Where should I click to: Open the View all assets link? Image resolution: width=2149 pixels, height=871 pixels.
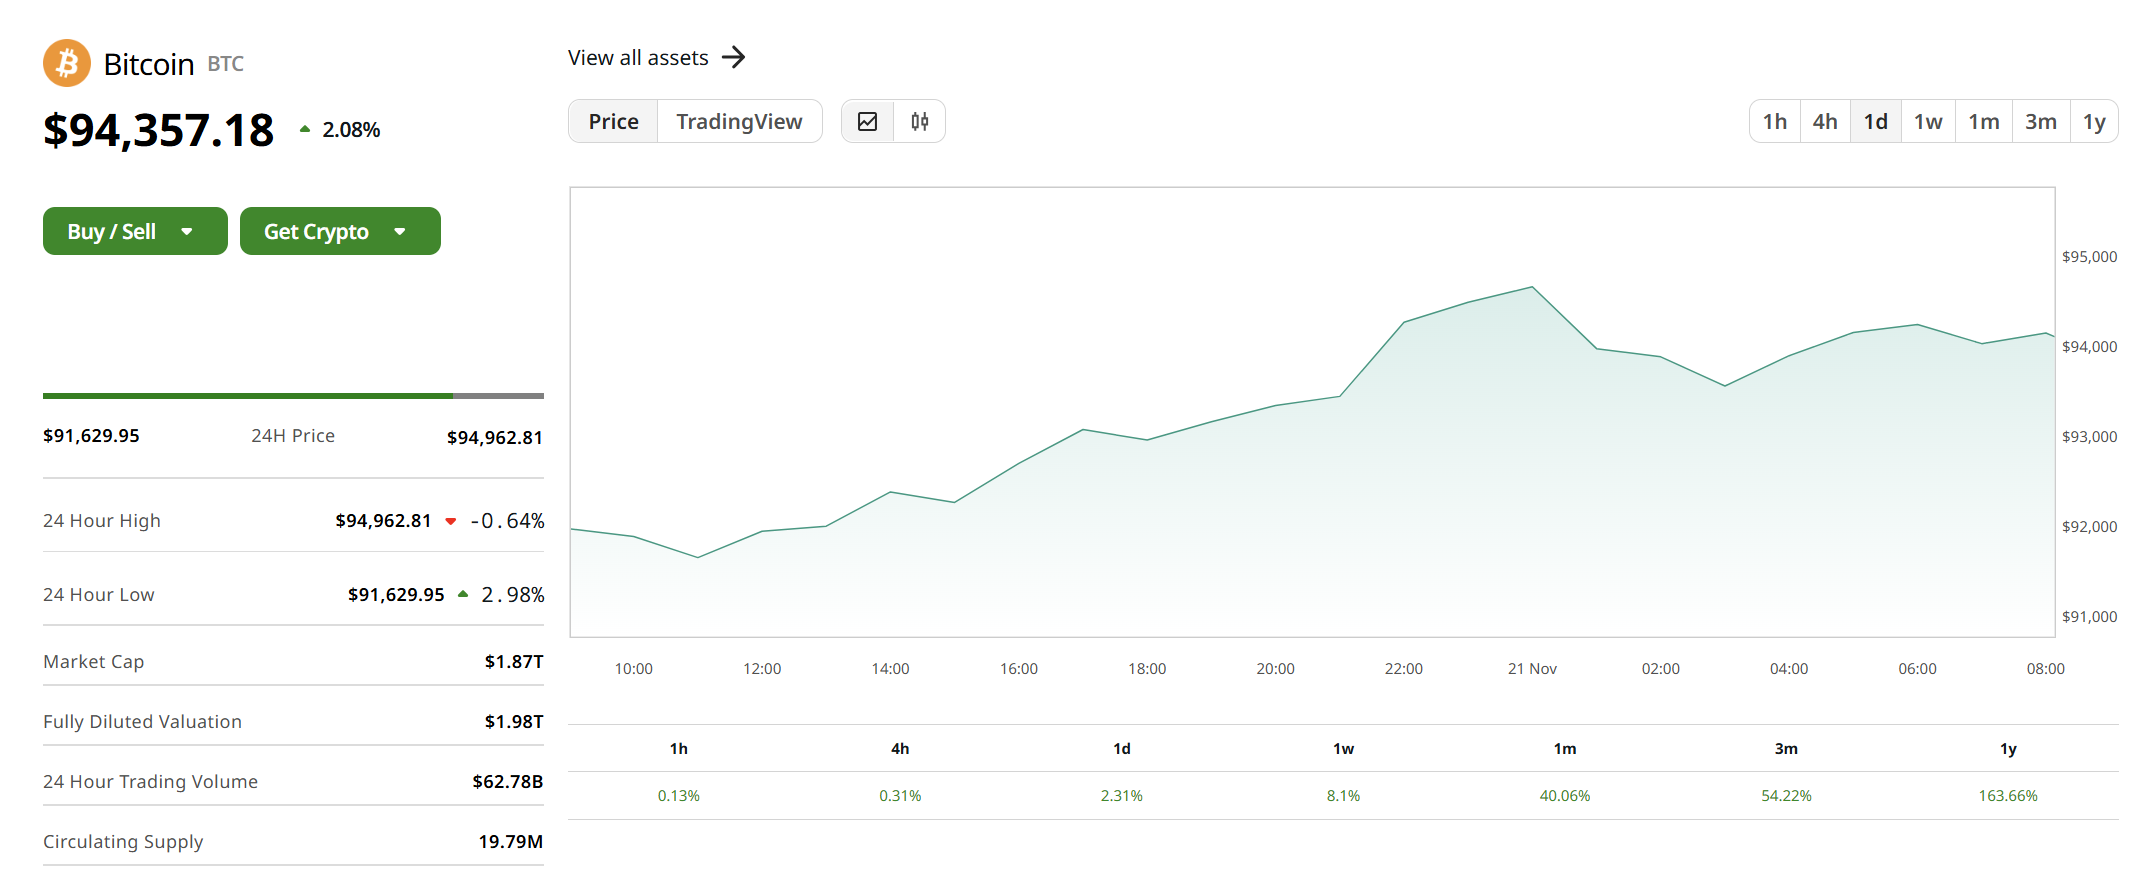tap(638, 58)
